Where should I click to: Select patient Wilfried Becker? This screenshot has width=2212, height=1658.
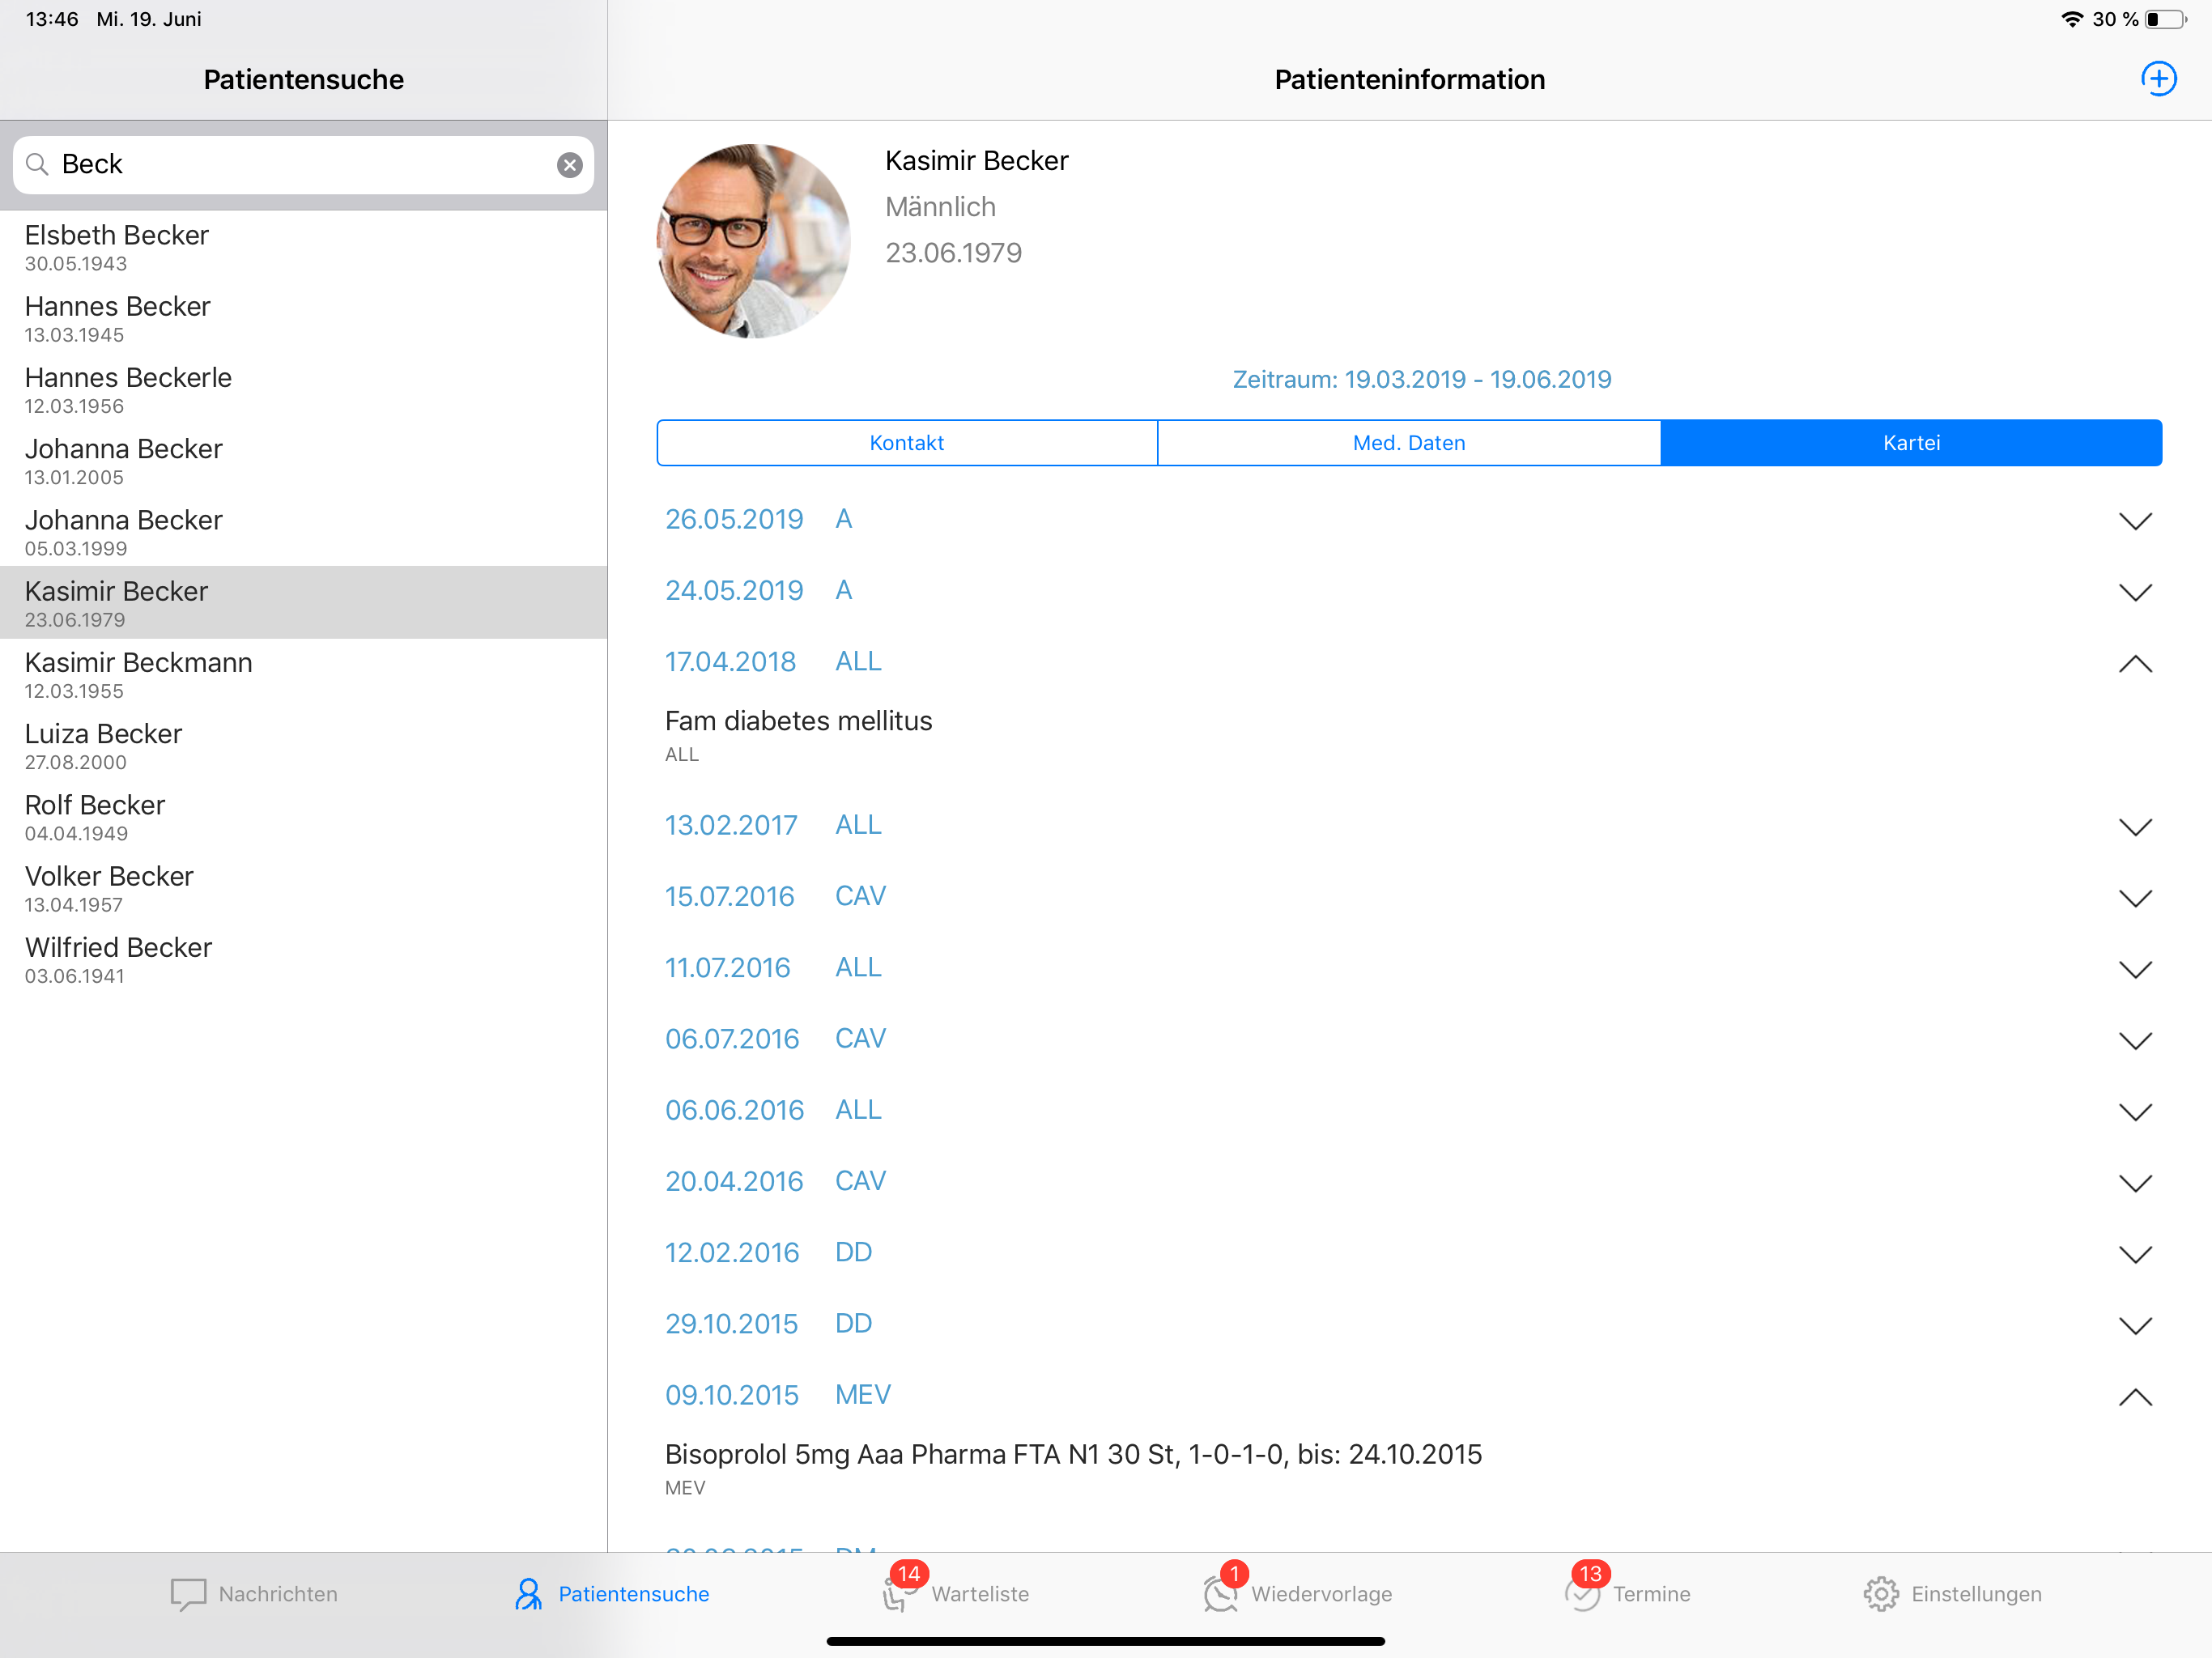coord(303,958)
